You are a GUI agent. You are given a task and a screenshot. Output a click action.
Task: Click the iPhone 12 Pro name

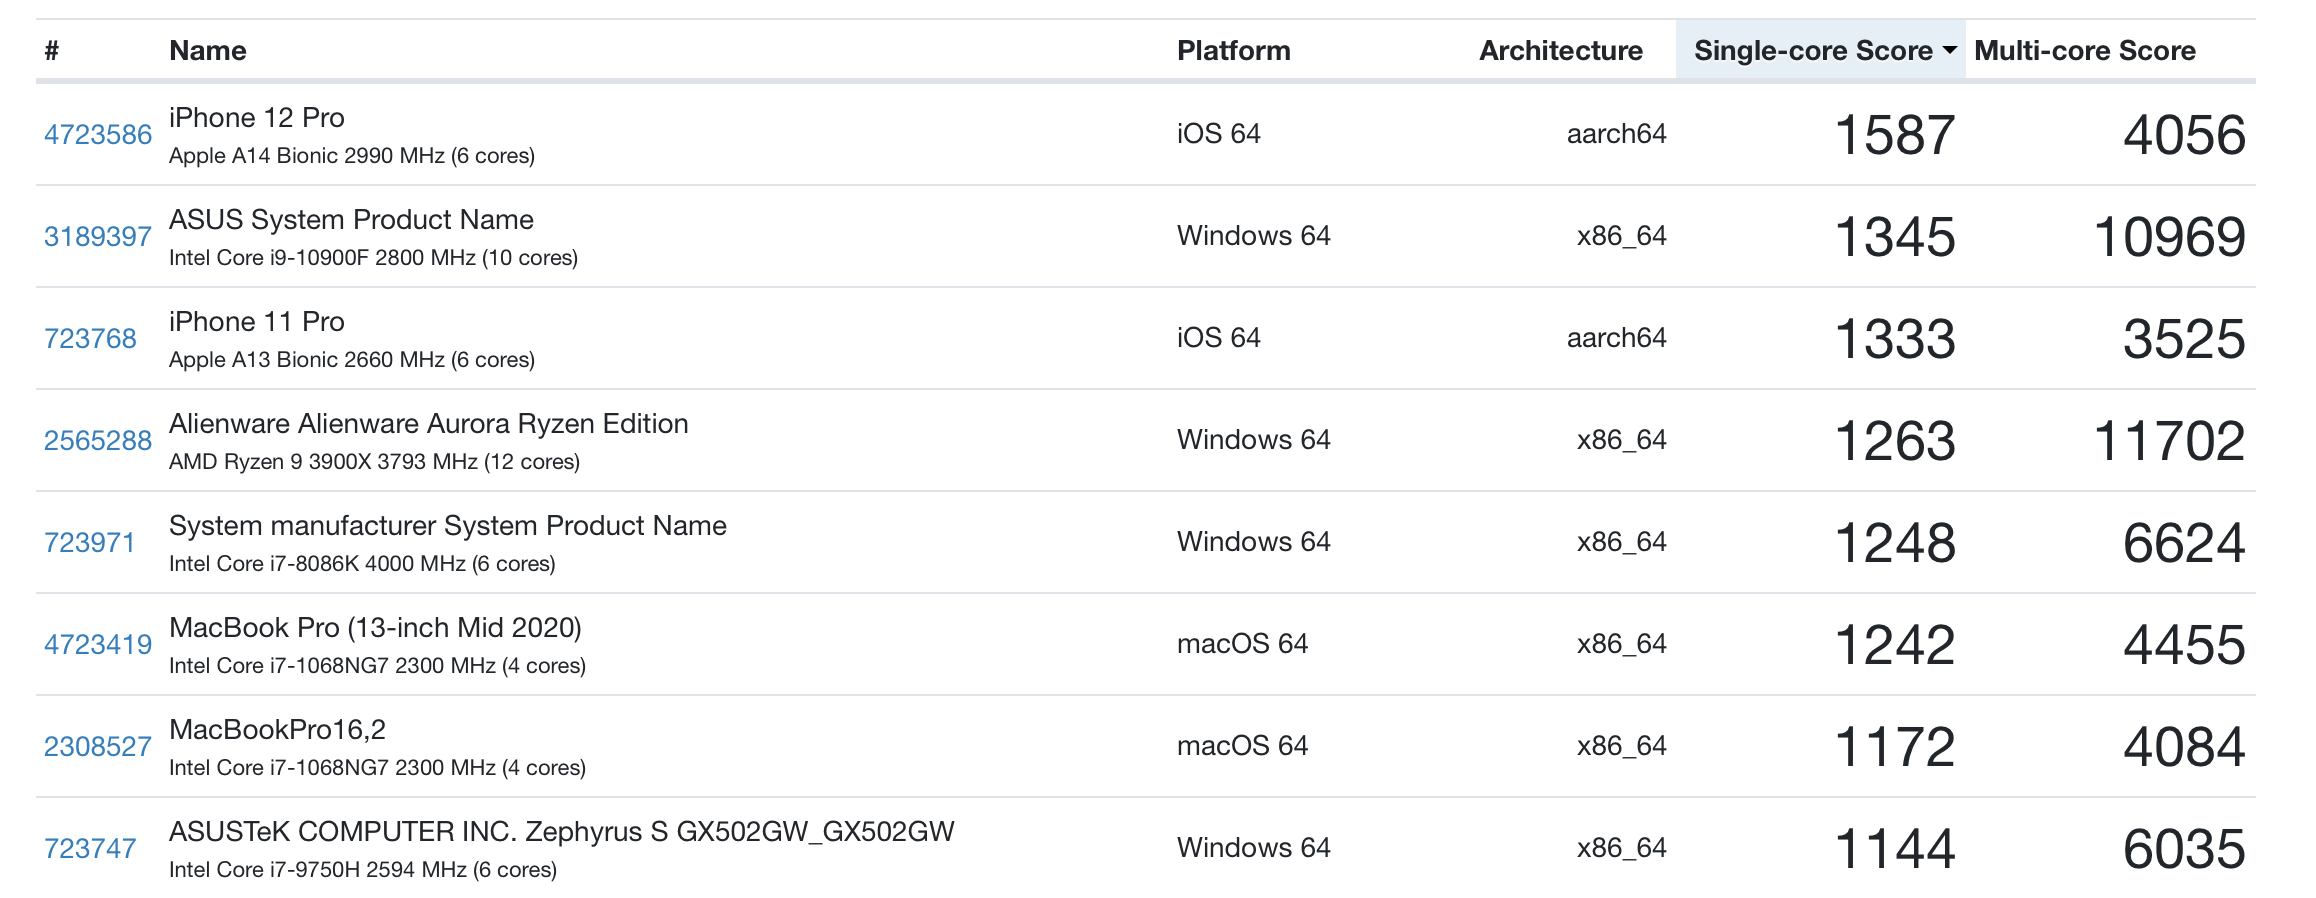click(x=256, y=118)
